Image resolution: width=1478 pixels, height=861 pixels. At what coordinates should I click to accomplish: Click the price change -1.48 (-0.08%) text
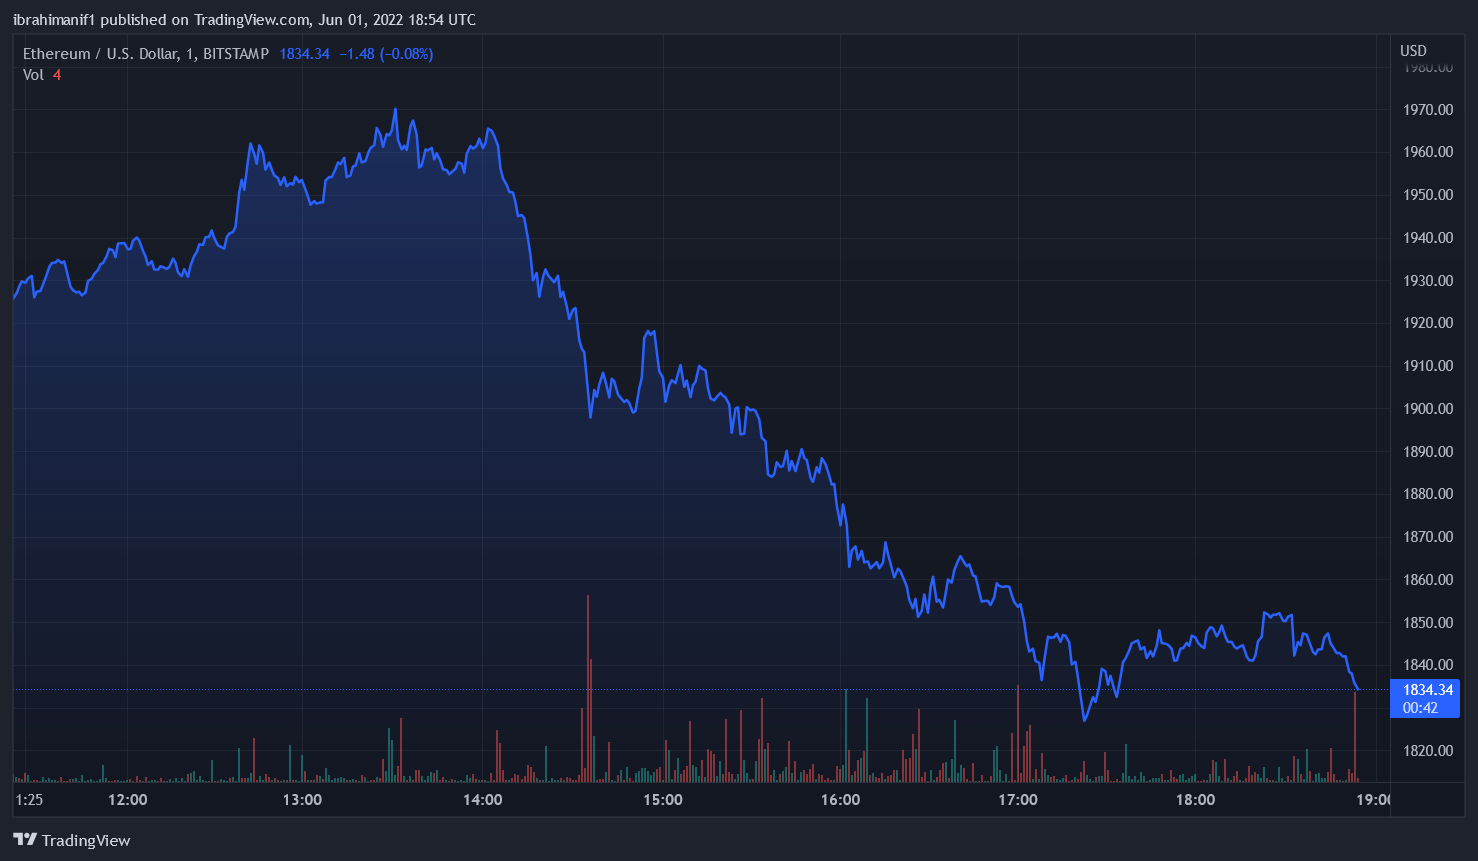[x=386, y=54]
